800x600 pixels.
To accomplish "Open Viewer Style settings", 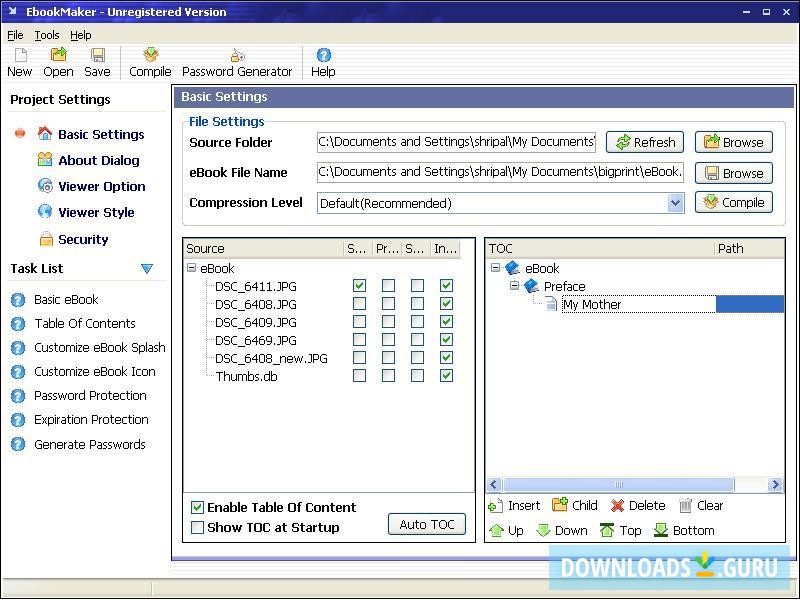I will tap(96, 212).
